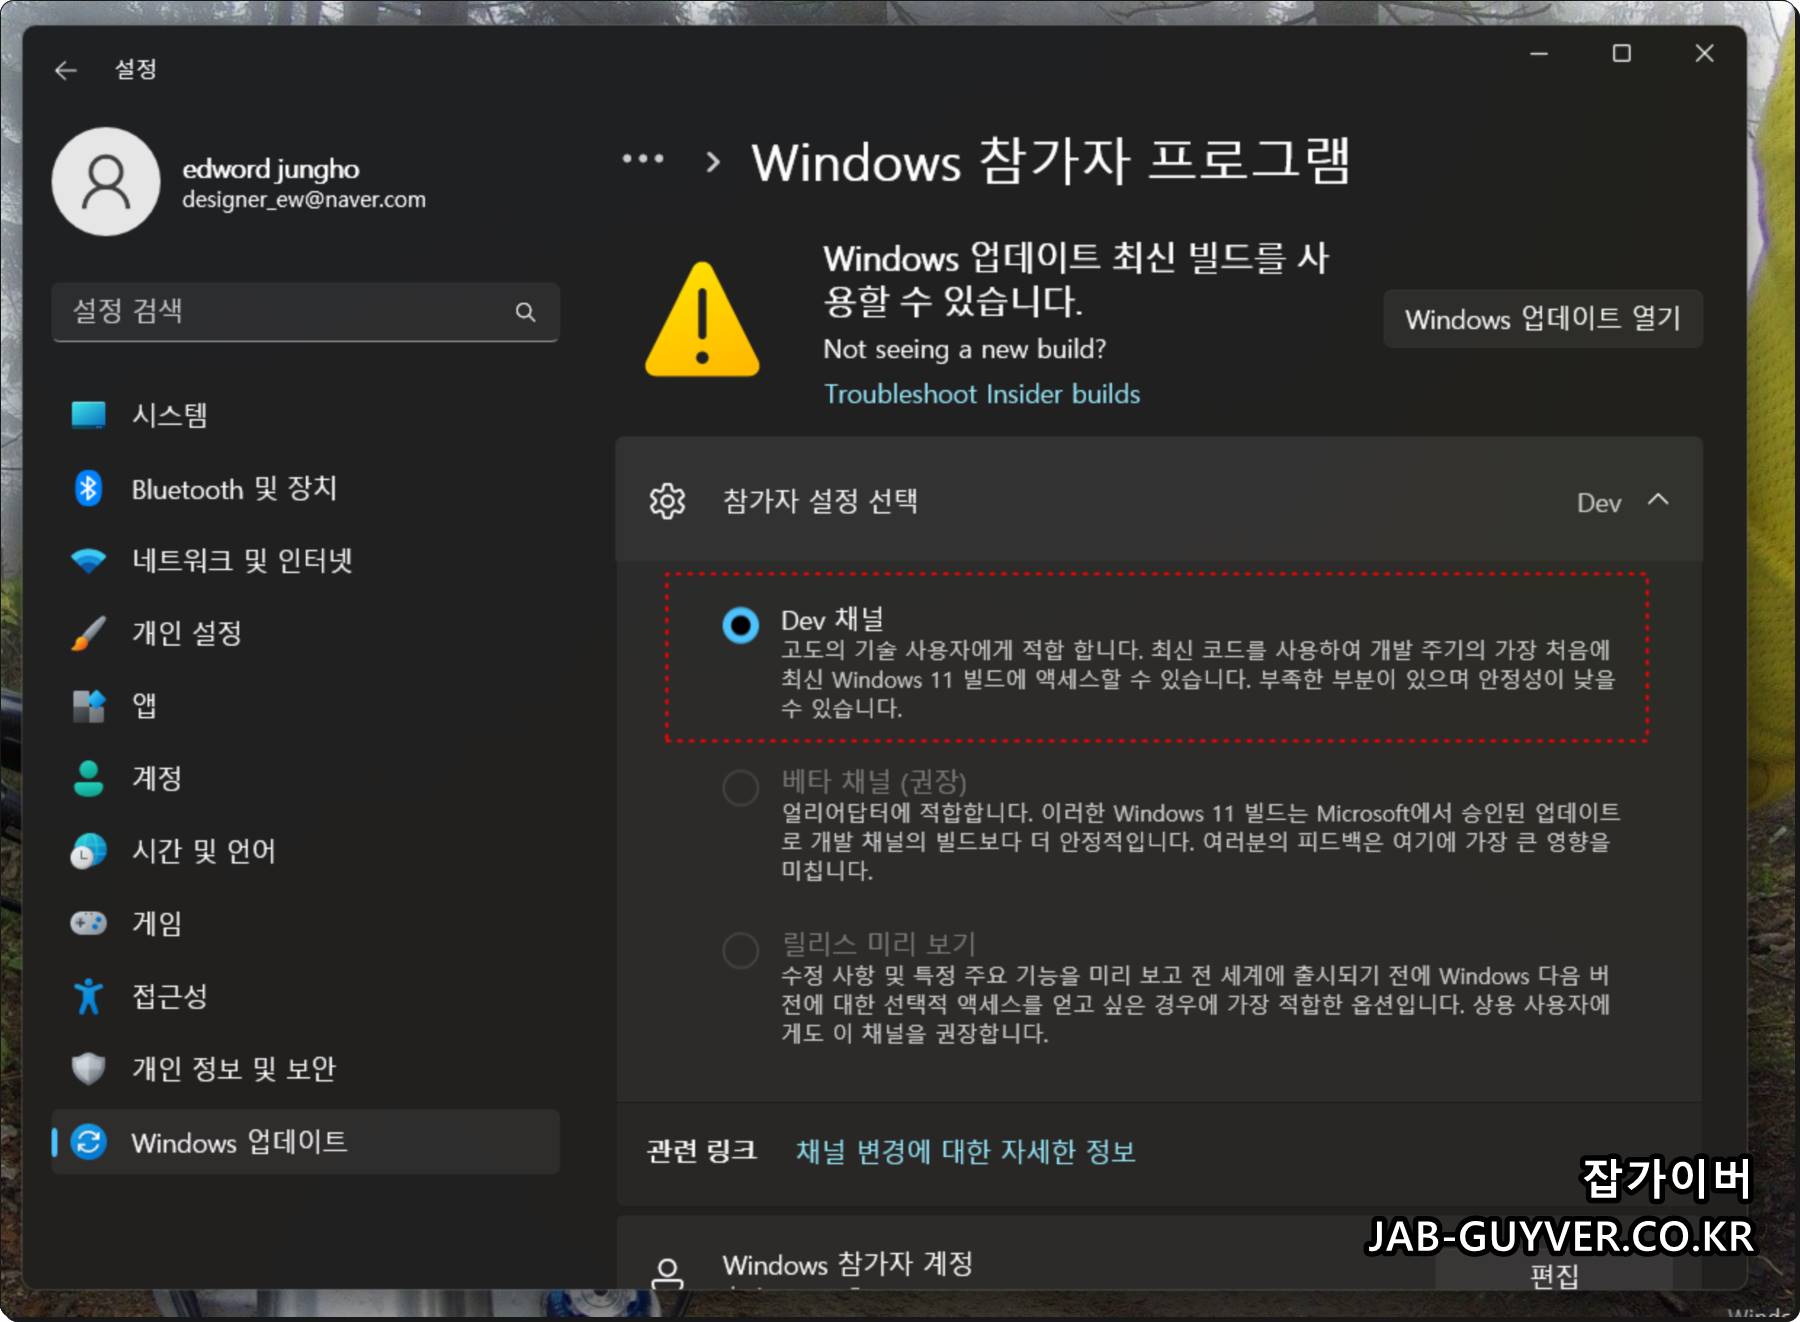1800x1322 pixels.
Task: Click the 시스템 monitor icon
Action: 89,415
